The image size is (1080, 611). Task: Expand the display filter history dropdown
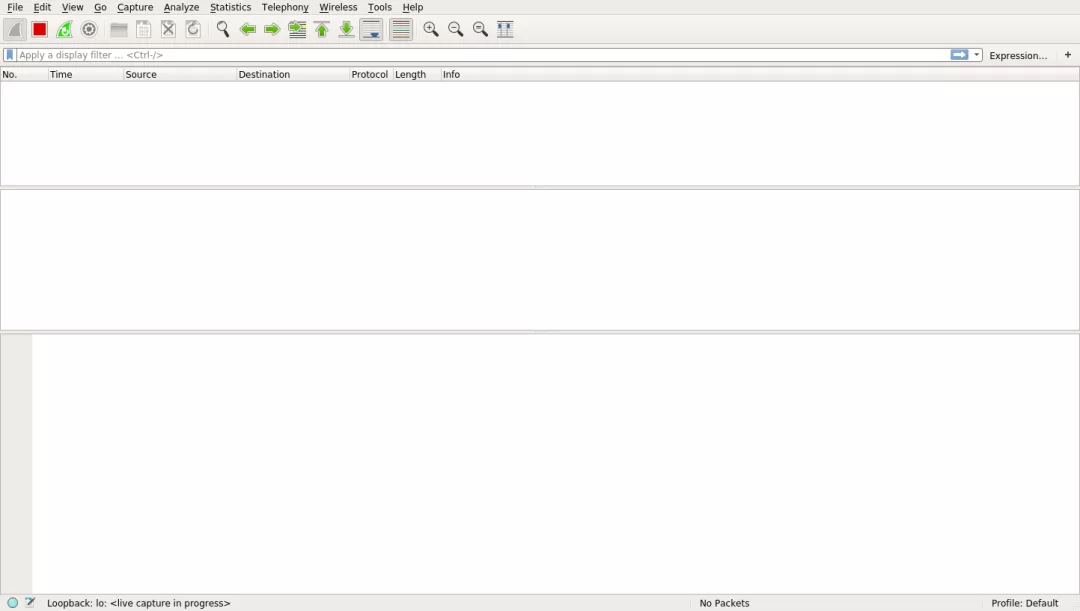coord(976,55)
